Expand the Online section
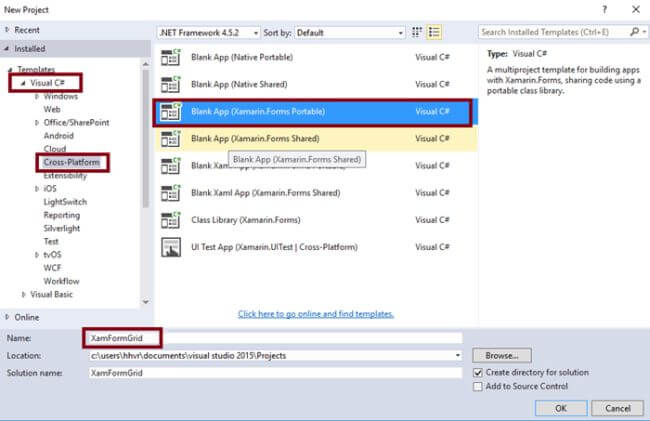The height and width of the screenshot is (421, 650). 7,317
